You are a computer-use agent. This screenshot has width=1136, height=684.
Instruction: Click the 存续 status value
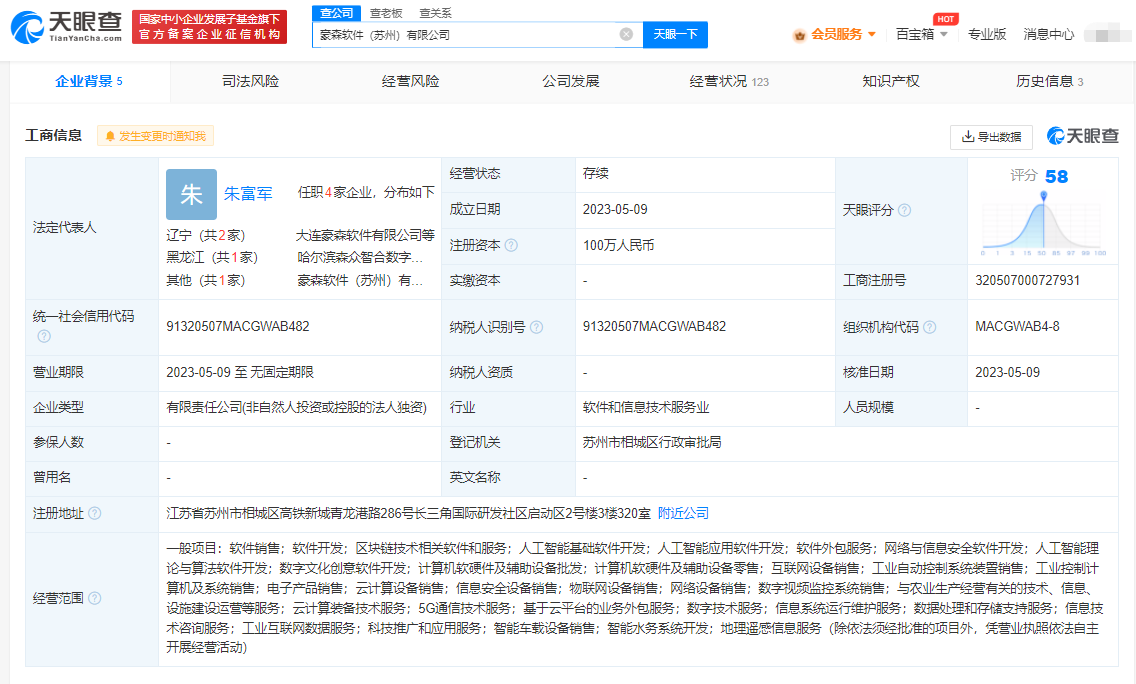click(596, 173)
